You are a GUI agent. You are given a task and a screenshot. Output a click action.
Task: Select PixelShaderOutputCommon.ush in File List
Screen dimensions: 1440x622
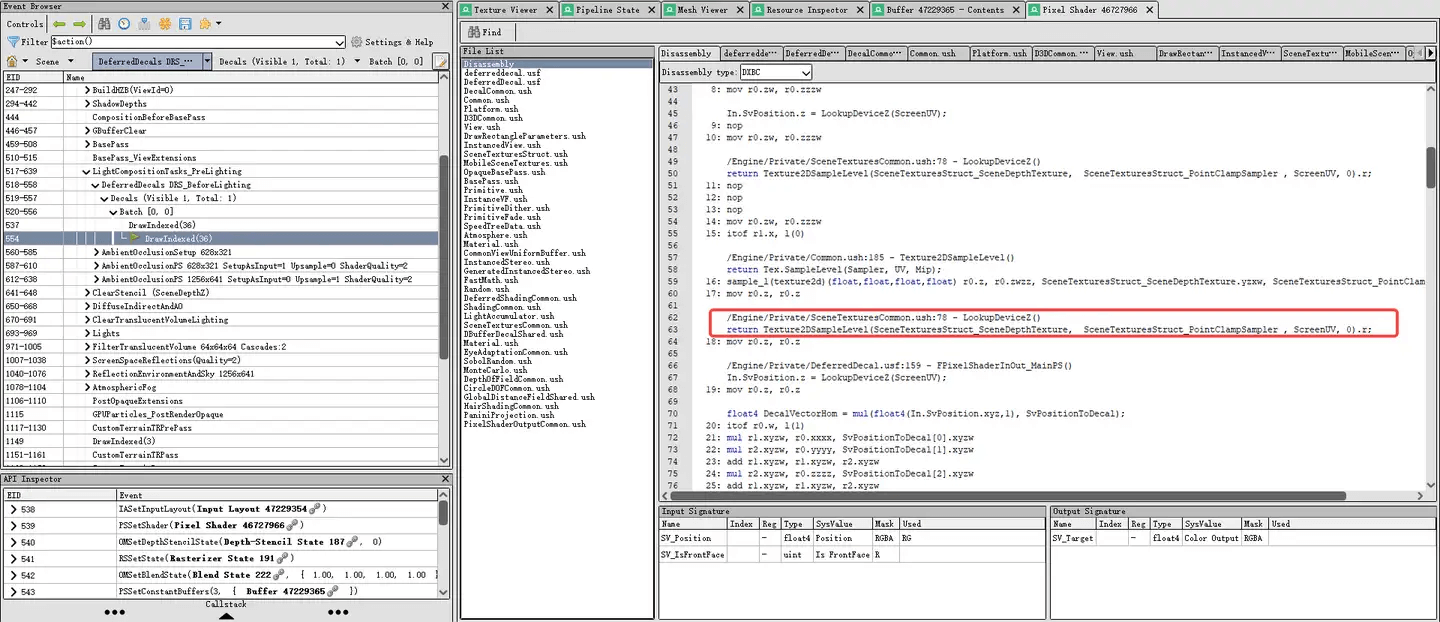pos(524,424)
